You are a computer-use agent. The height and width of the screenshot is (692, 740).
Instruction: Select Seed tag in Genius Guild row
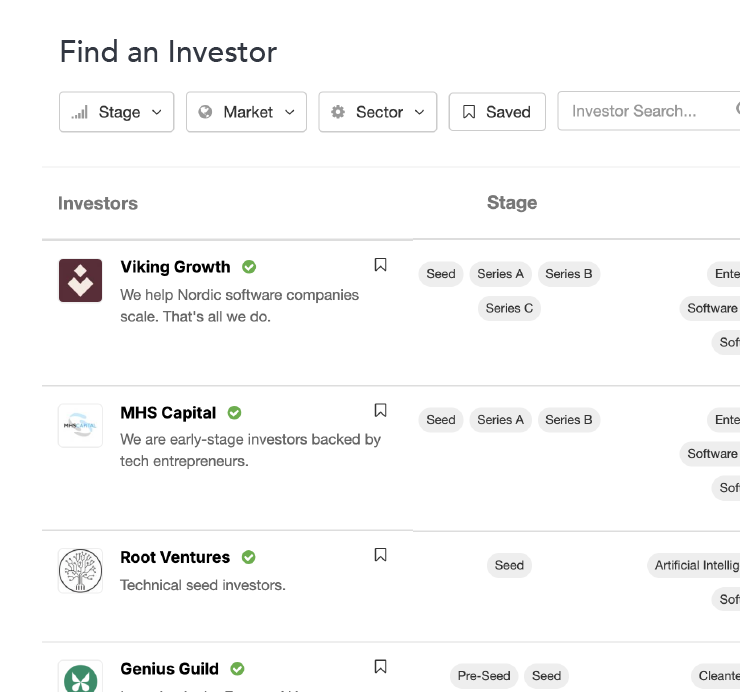547,676
